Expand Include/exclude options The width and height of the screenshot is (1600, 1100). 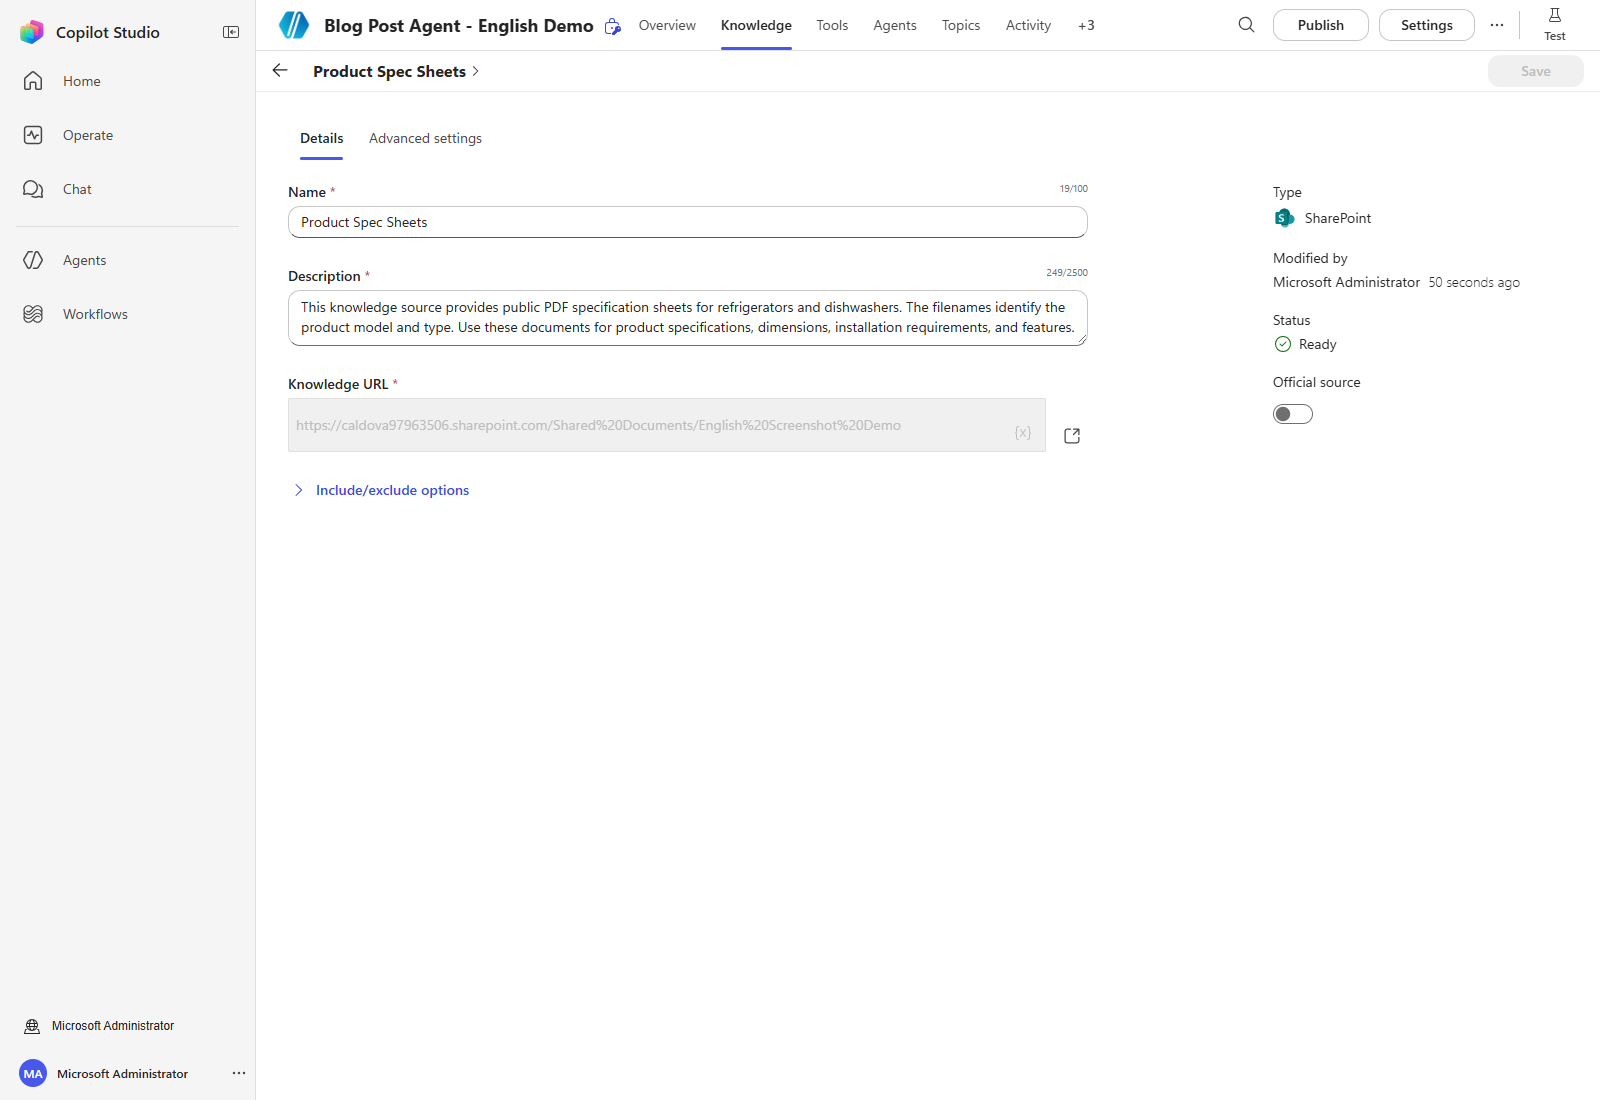(380, 490)
